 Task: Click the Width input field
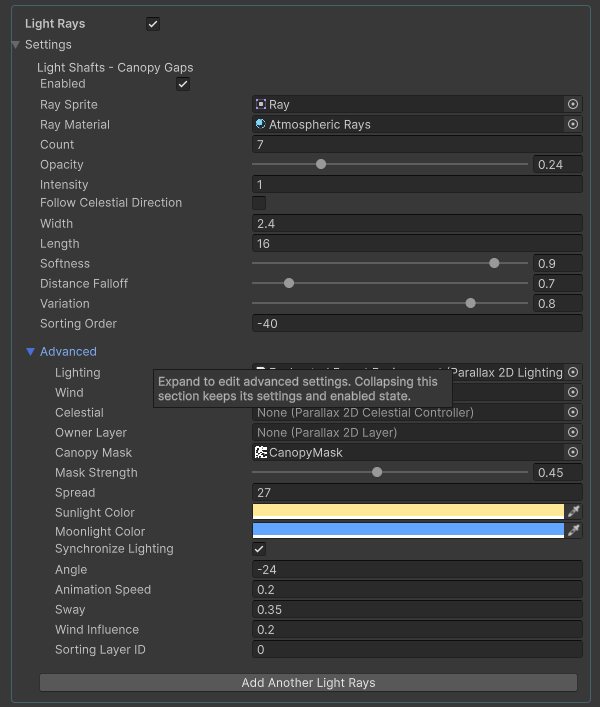417,223
